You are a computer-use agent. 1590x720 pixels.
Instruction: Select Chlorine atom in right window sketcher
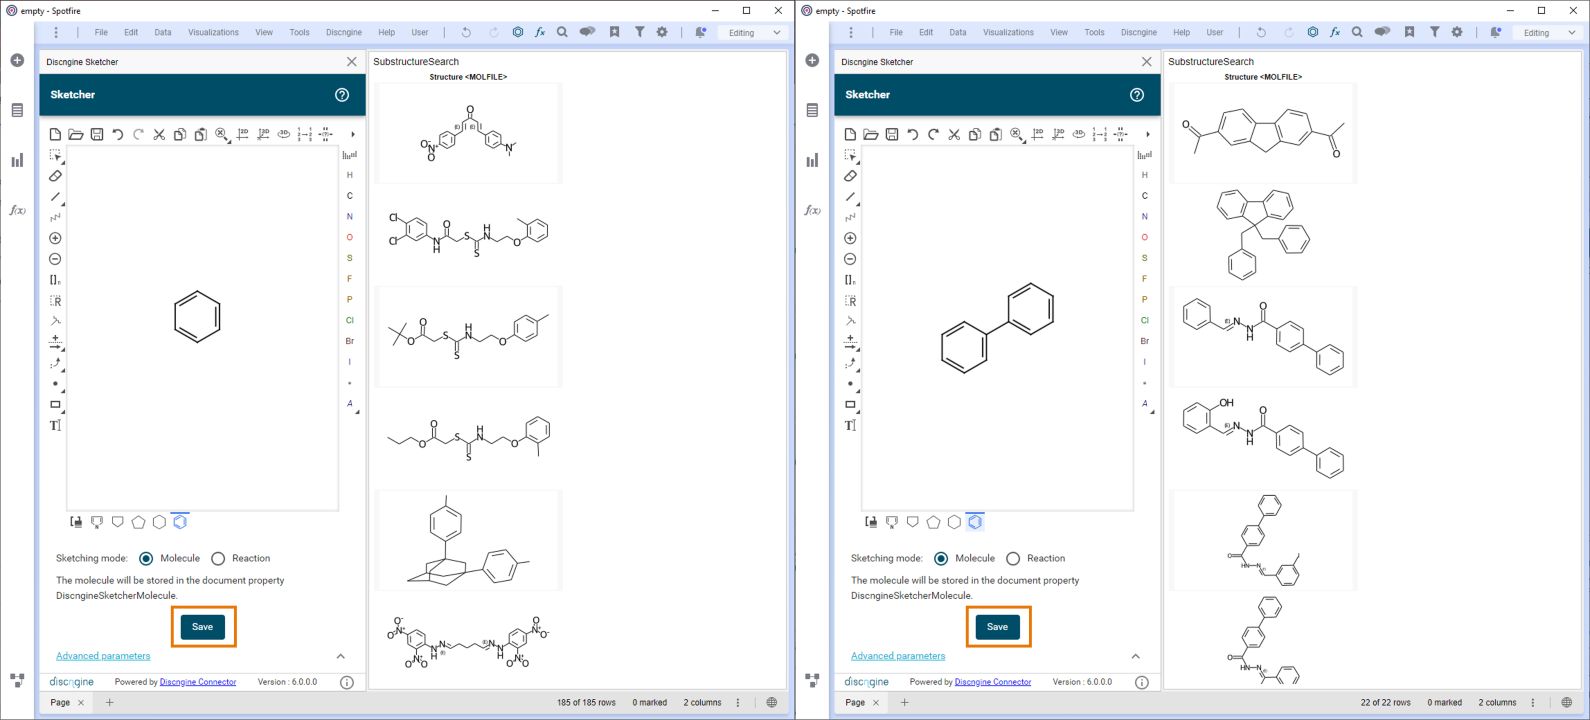1145,321
